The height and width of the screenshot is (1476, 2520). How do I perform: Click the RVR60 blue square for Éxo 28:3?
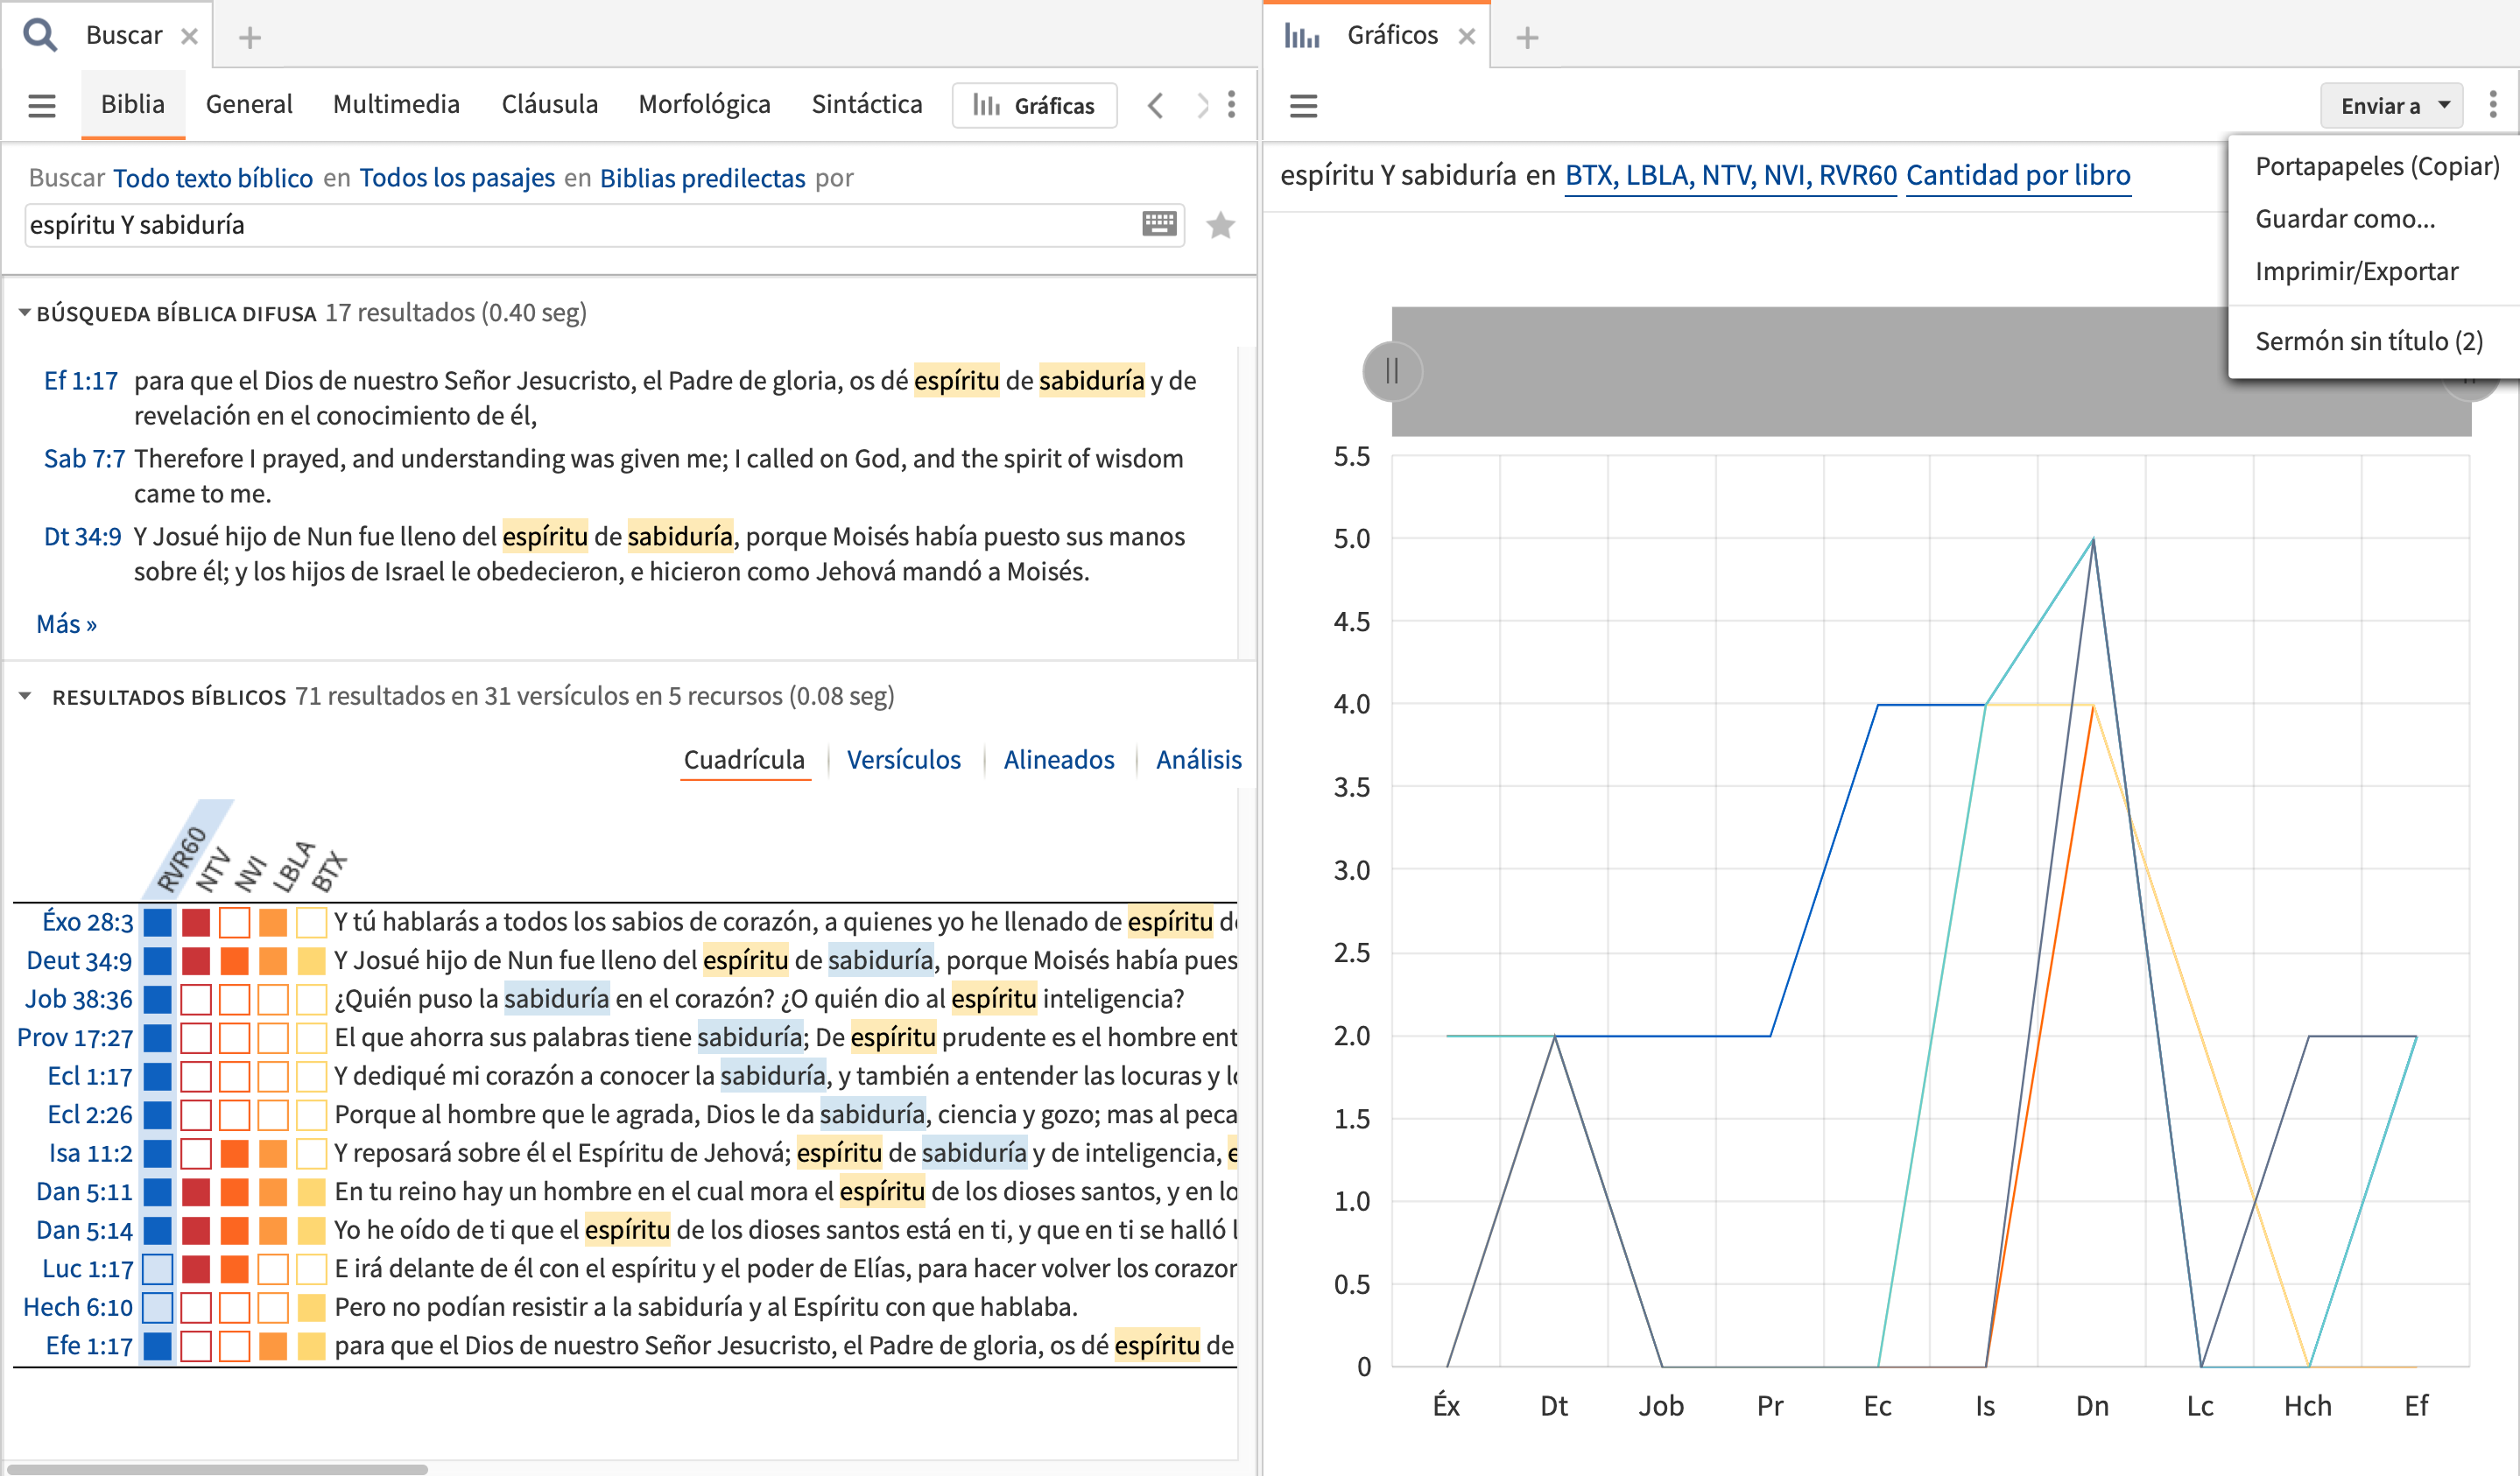point(157,922)
